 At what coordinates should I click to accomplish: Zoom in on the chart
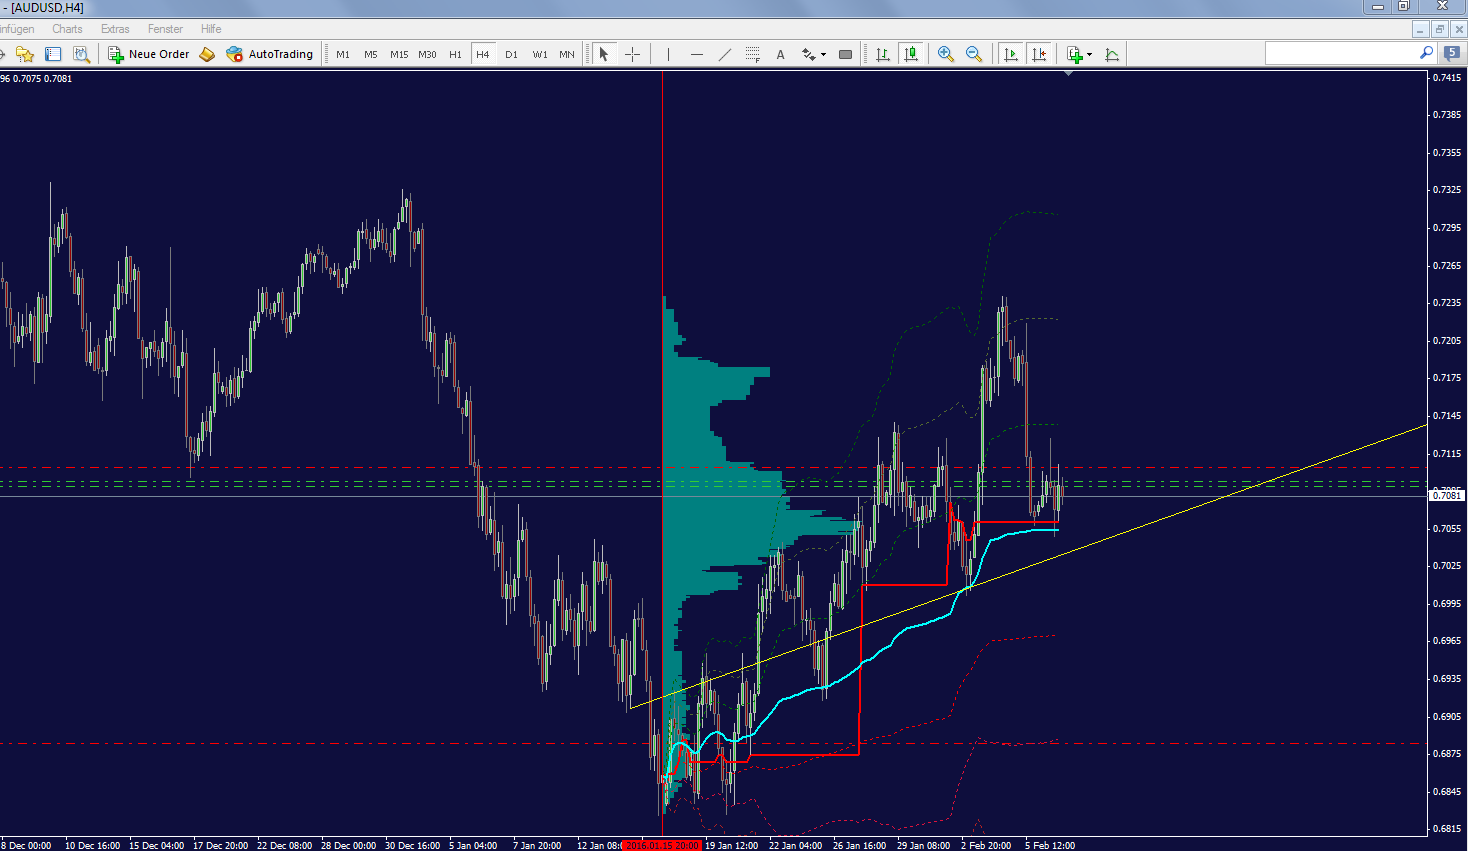(x=945, y=54)
